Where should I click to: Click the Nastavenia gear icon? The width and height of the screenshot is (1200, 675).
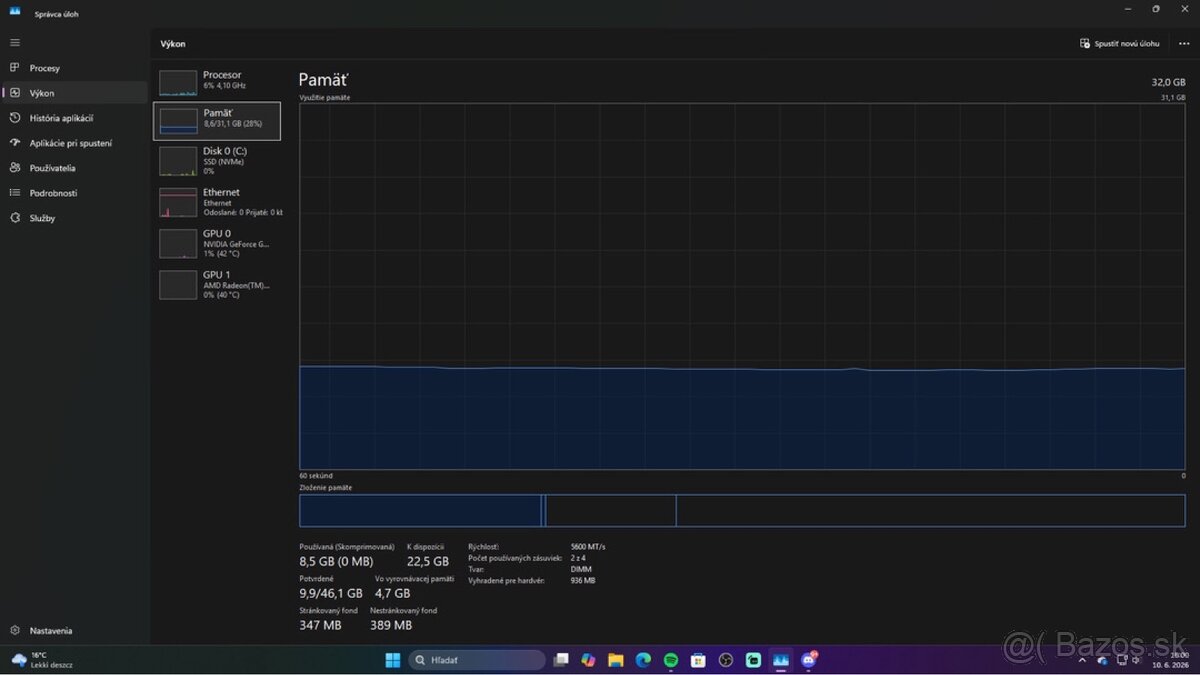15,631
